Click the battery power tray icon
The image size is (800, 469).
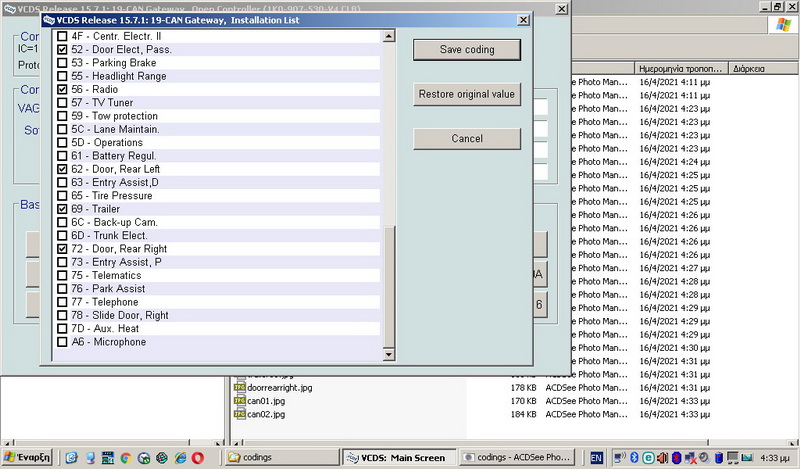(x=719, y=458)
